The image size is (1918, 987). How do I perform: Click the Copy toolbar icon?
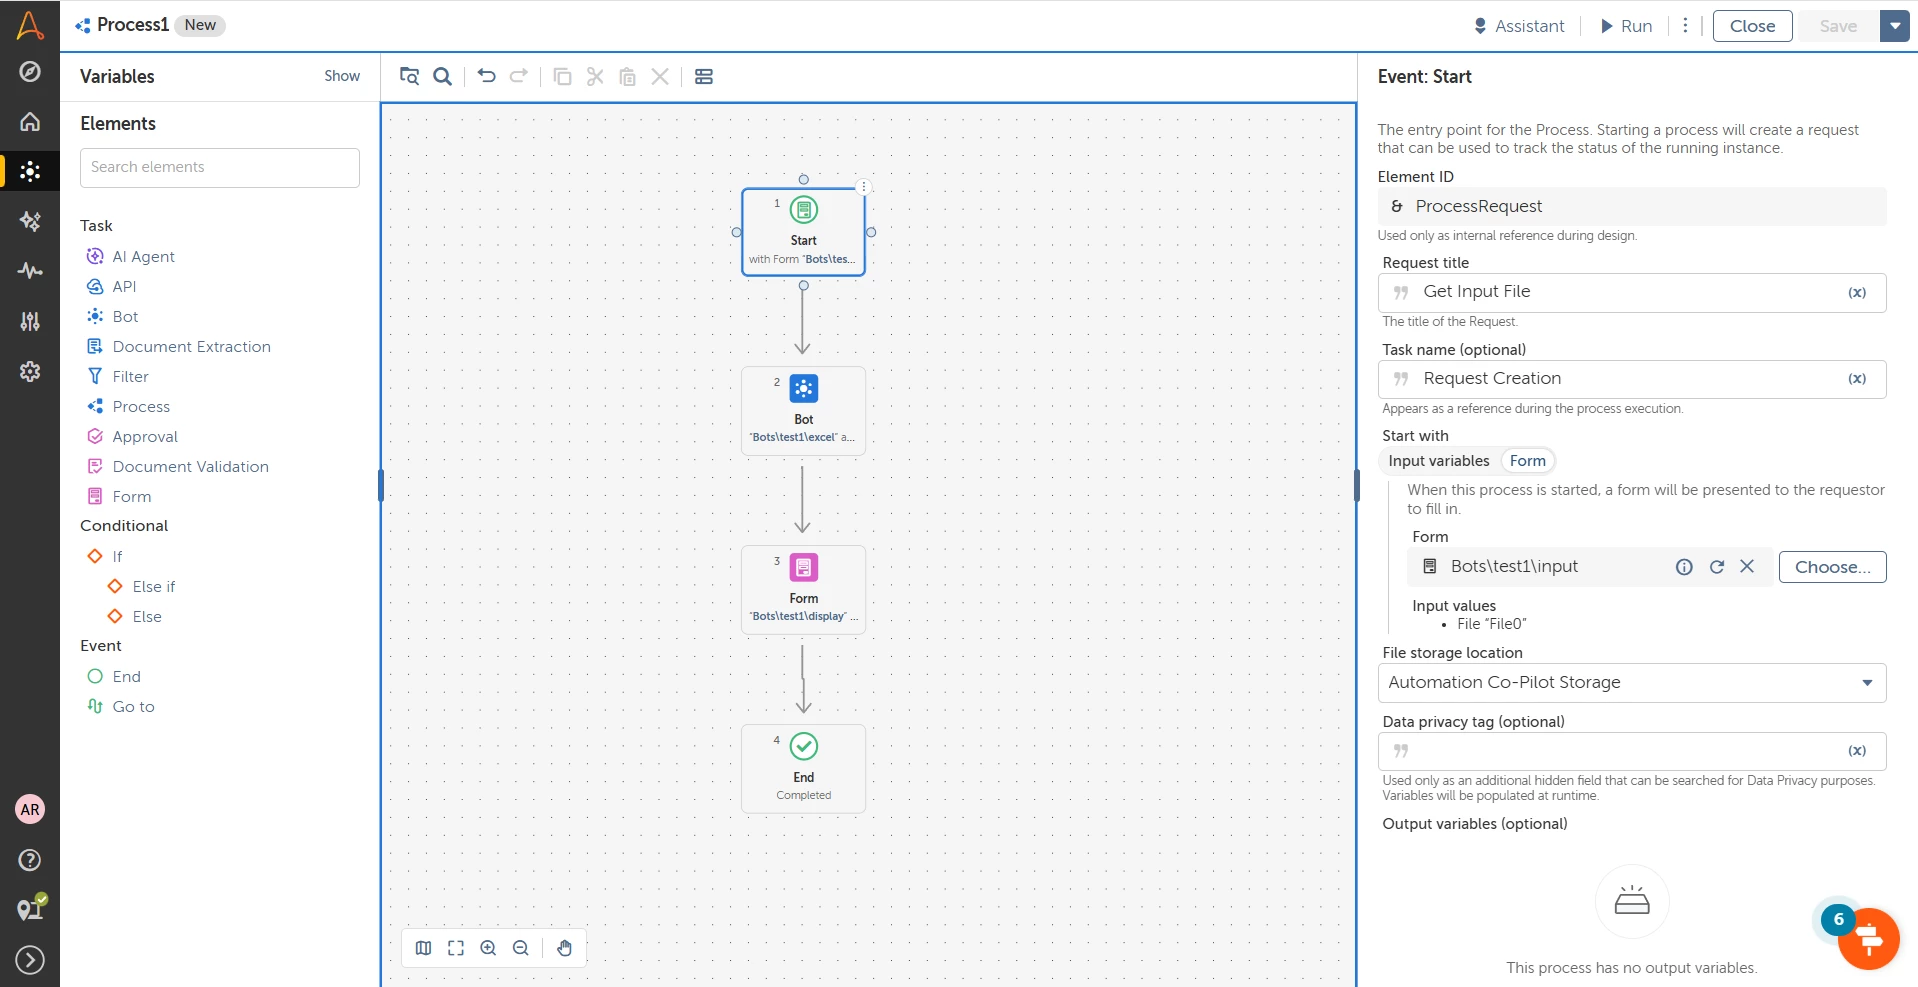point(563,77)
